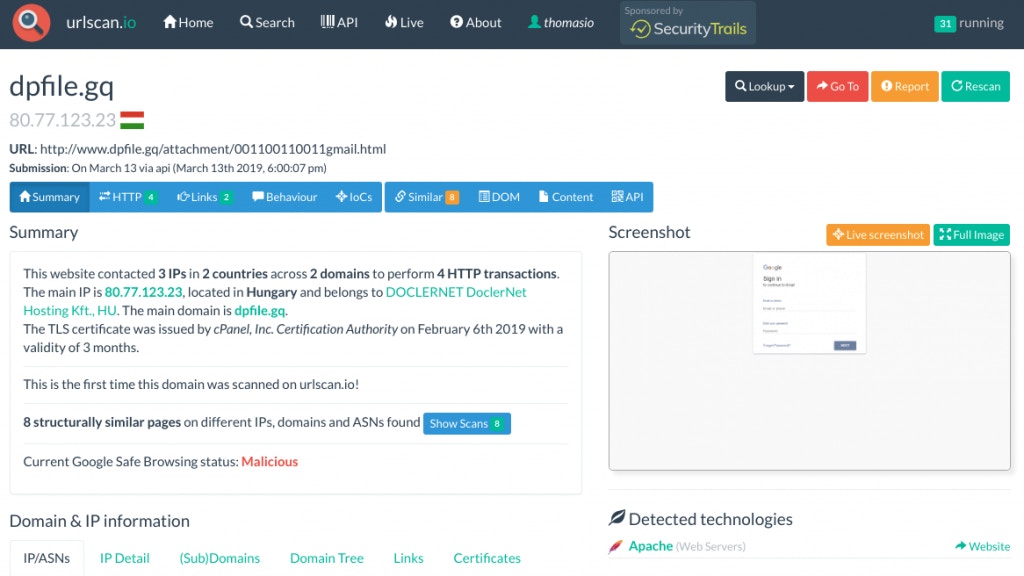
Task: Open the DOCLERNET DoclerNet Hosting link
Action: pyautogui.click(x=275, y=301)
